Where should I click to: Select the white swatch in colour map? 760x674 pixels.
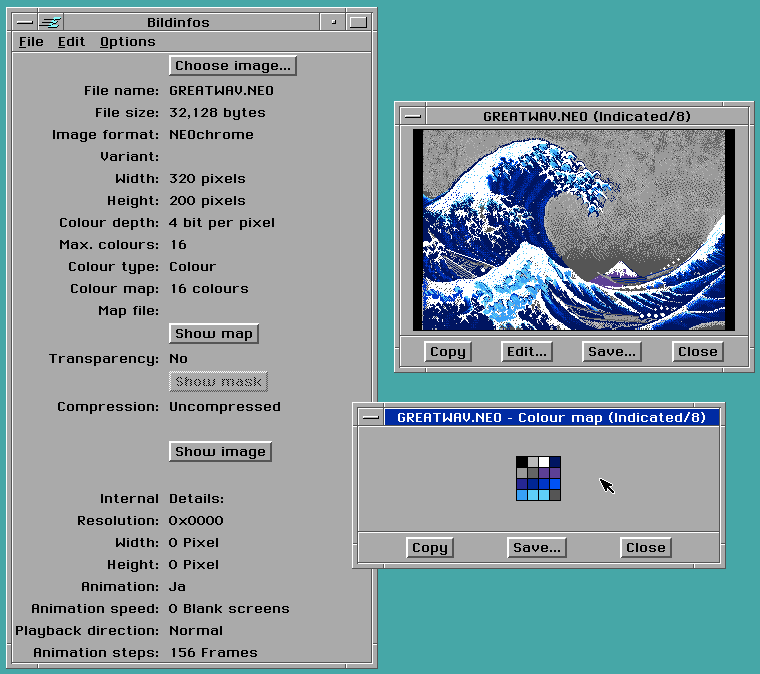pos(544,462)
